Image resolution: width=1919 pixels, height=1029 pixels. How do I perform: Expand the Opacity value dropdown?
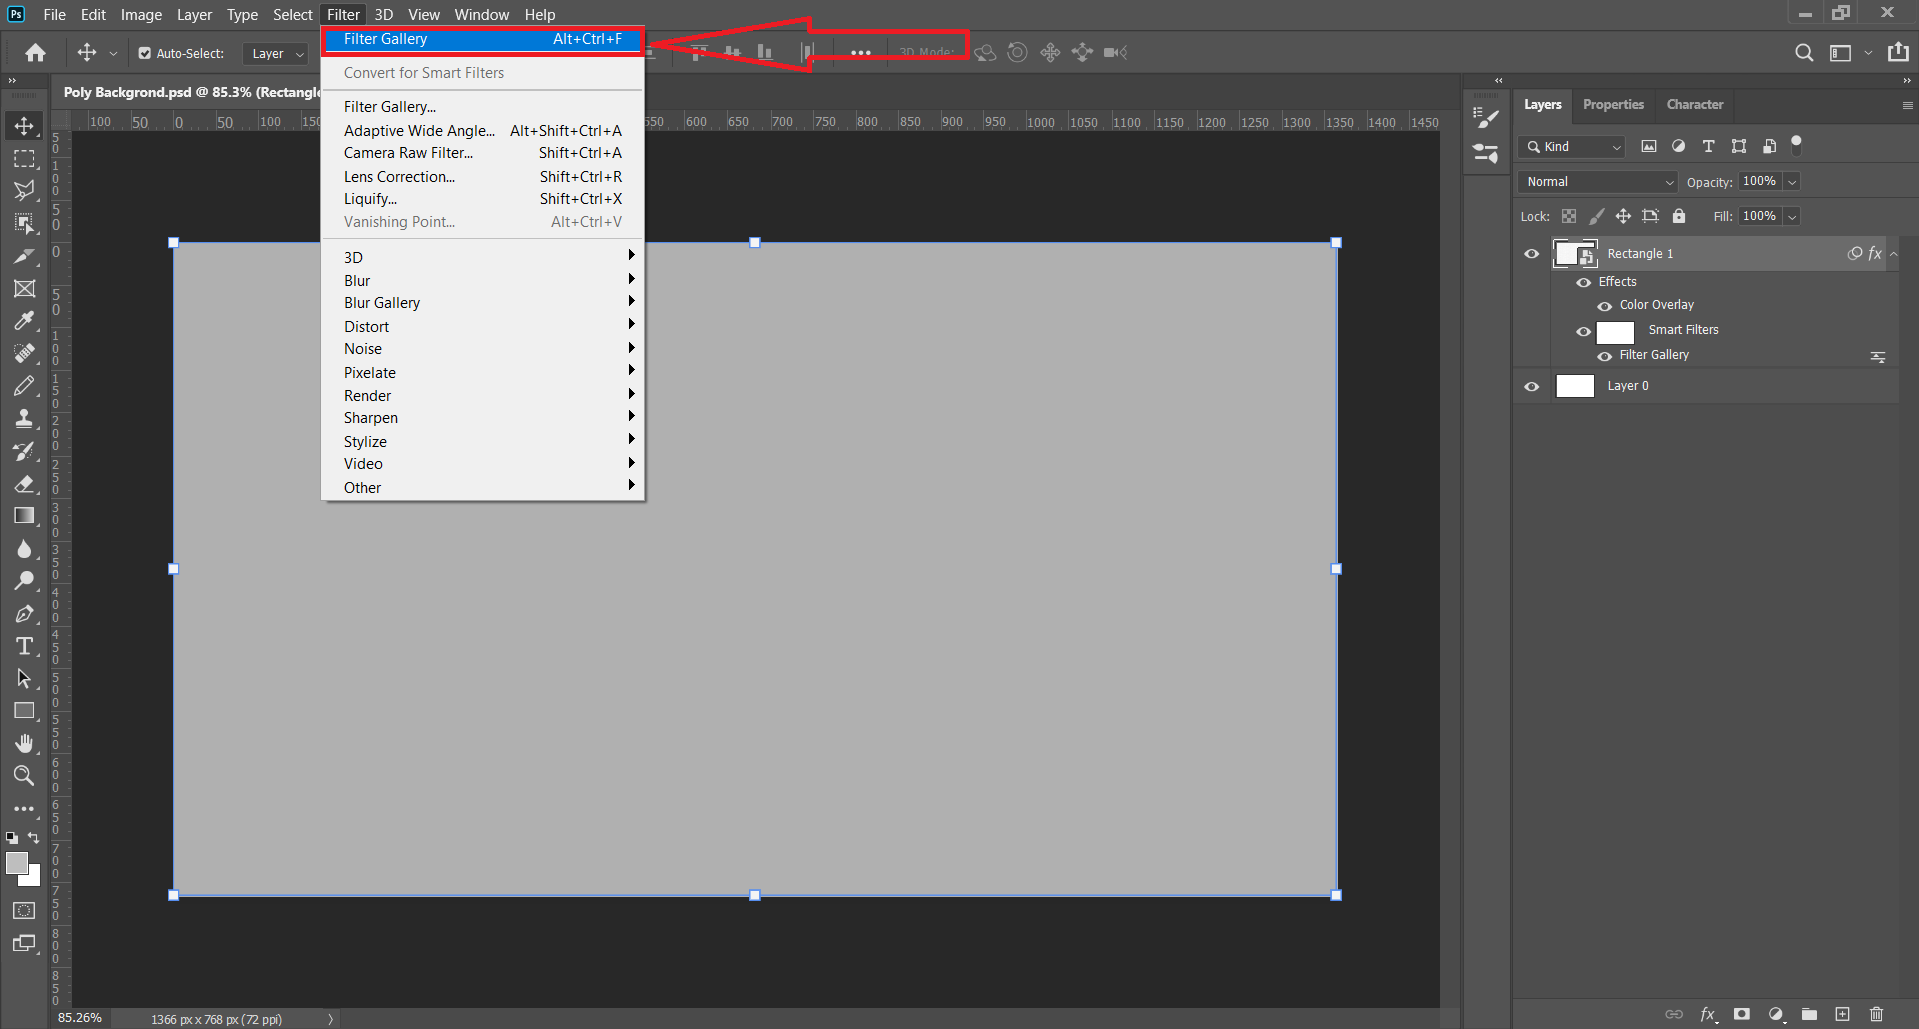(1792, 182)
